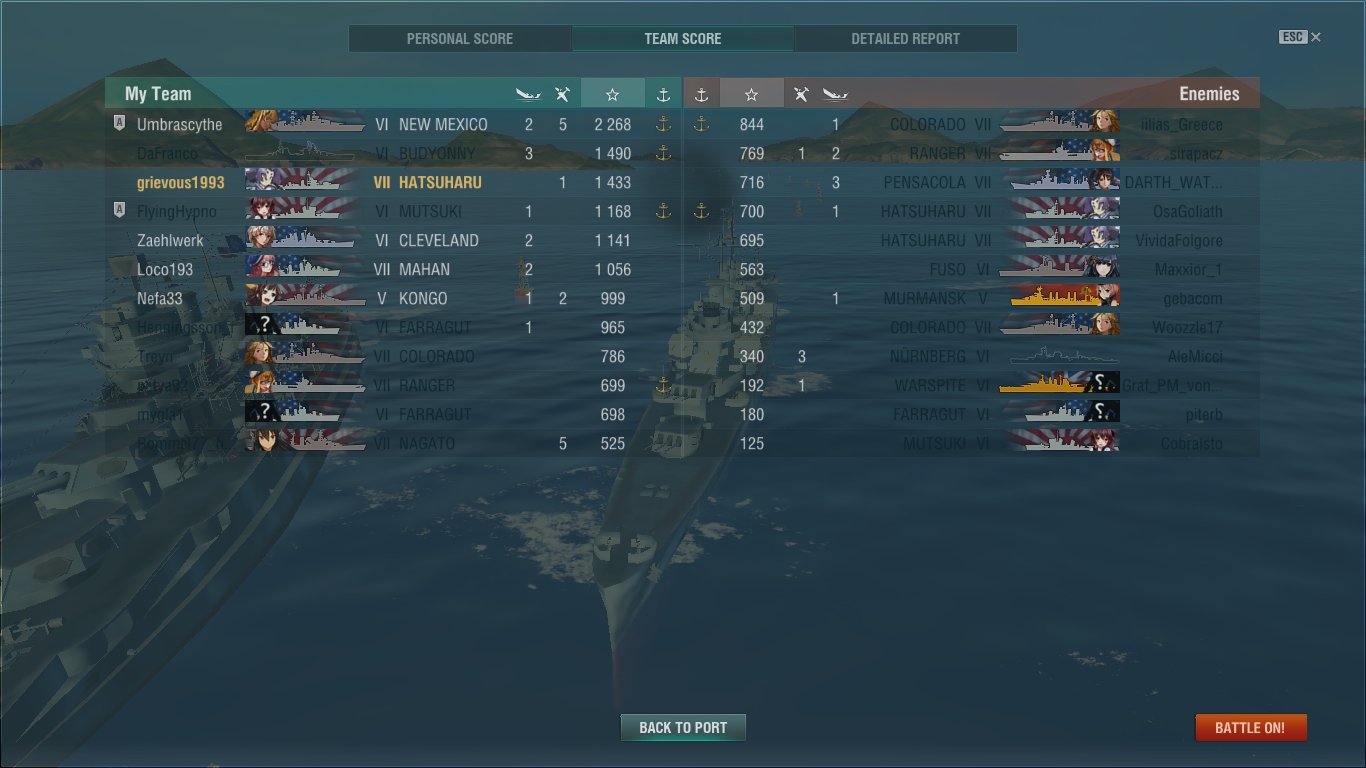Select the Team Score tab
Image resolution: width=1366 pixels, height=768 pixels.
pyautogui.click(x=683, y=39)
